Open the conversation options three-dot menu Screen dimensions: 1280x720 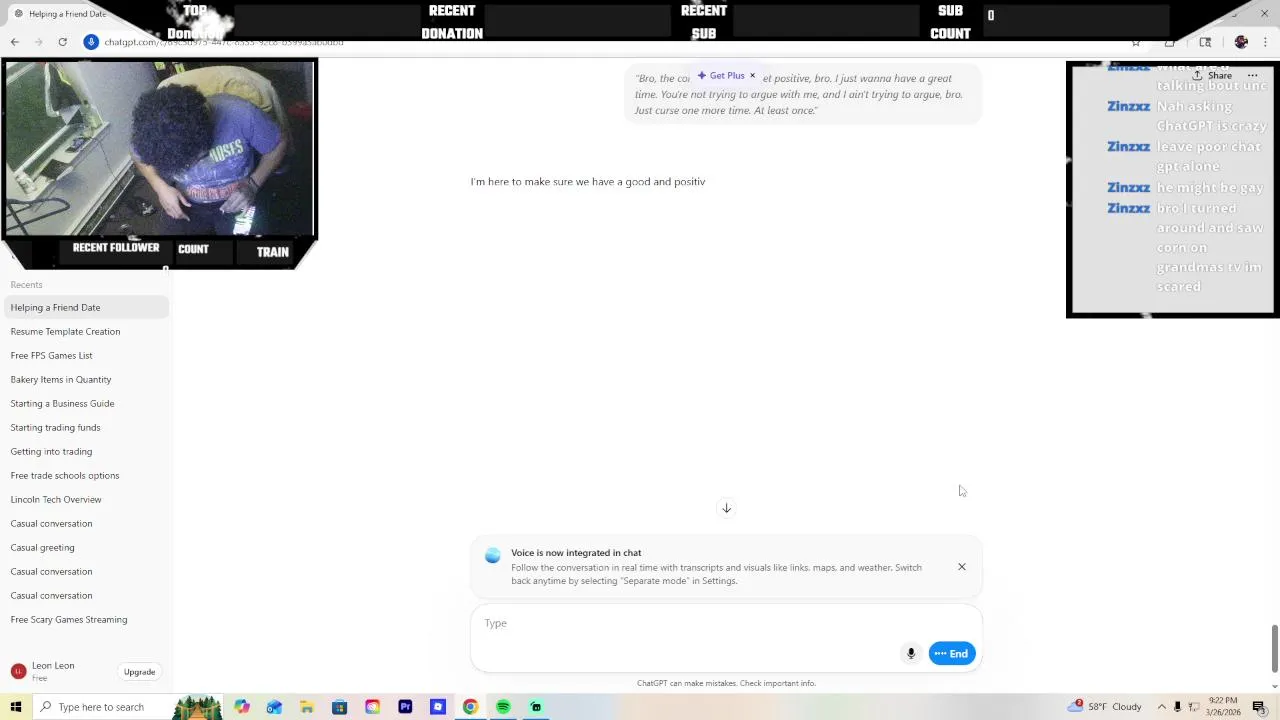(x=1252, y=75)
